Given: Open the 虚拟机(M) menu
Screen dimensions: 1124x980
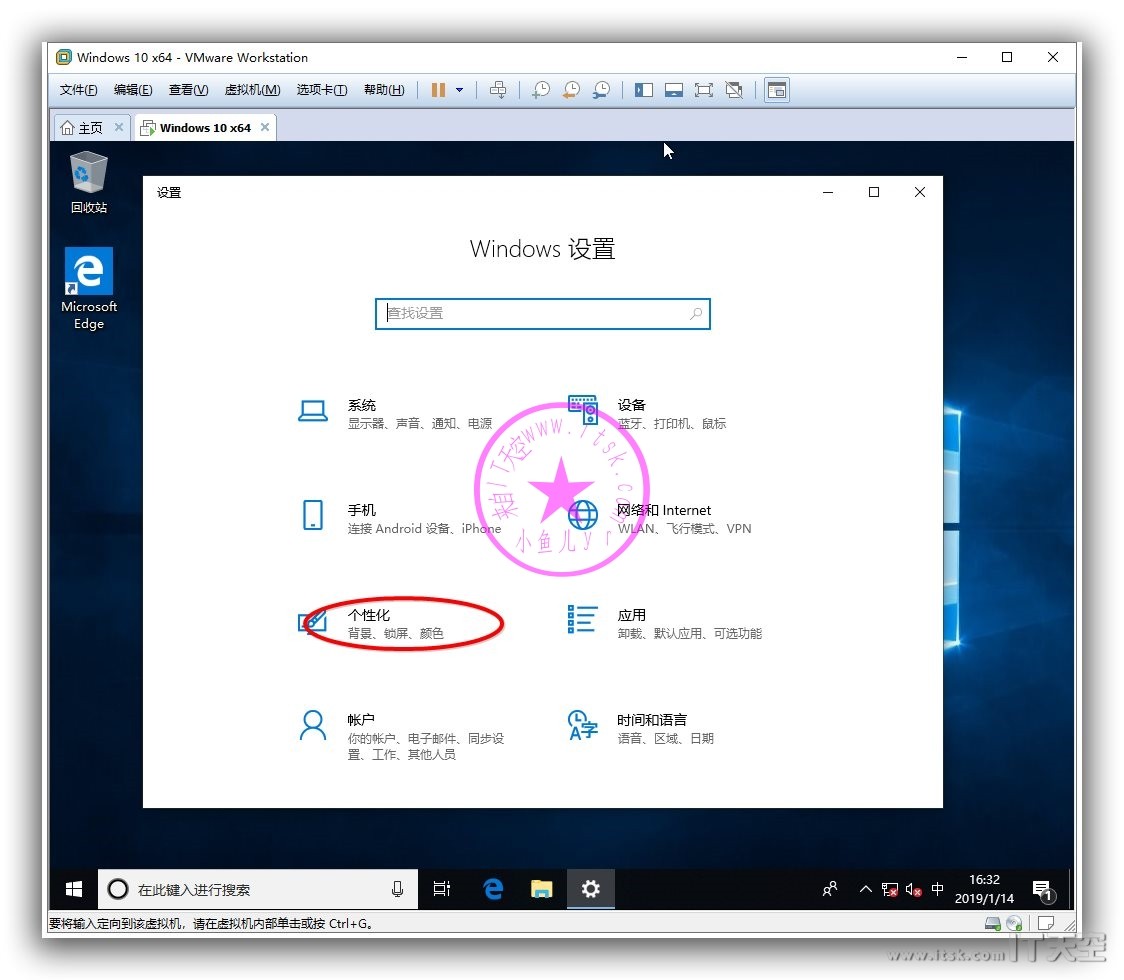Looking at the screenshot, I should point(252,90).
